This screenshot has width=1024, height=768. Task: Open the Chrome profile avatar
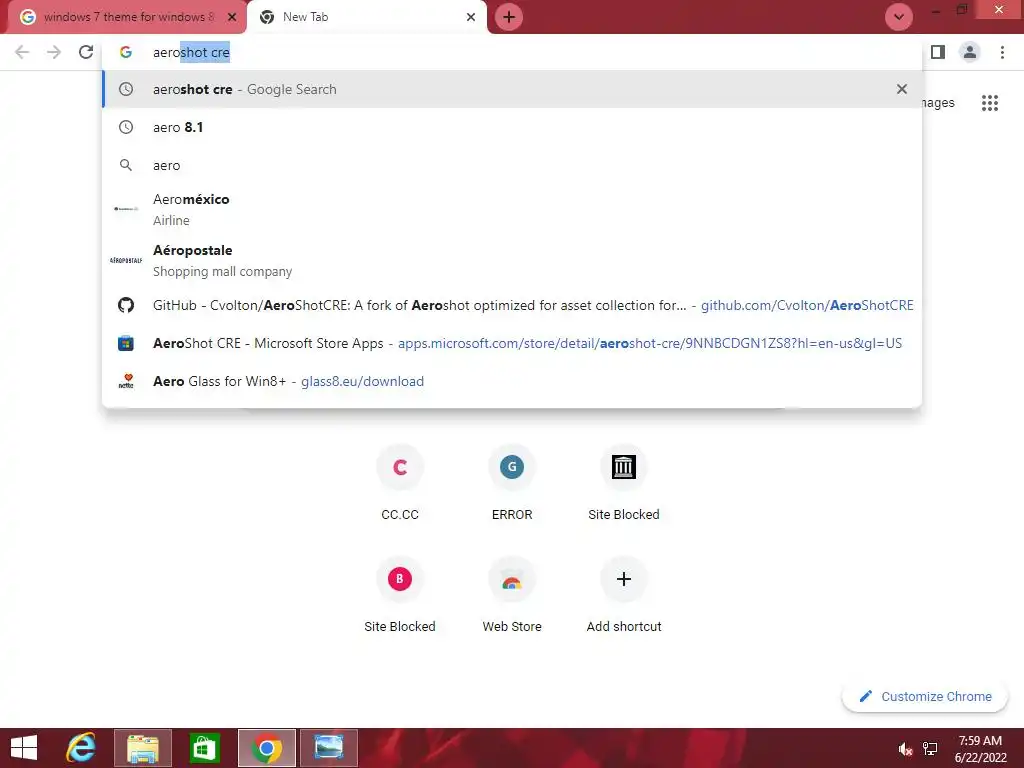[970, 52]
